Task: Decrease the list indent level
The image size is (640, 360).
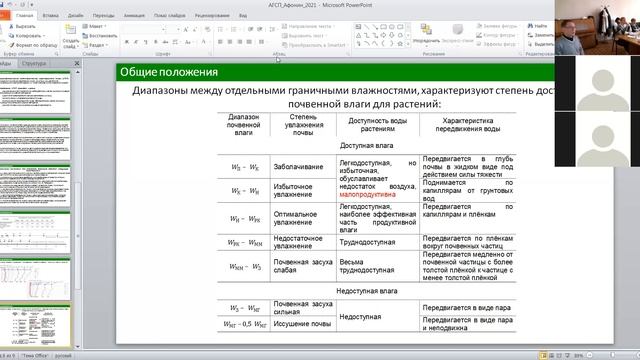Action: click(x=250, y=29)
